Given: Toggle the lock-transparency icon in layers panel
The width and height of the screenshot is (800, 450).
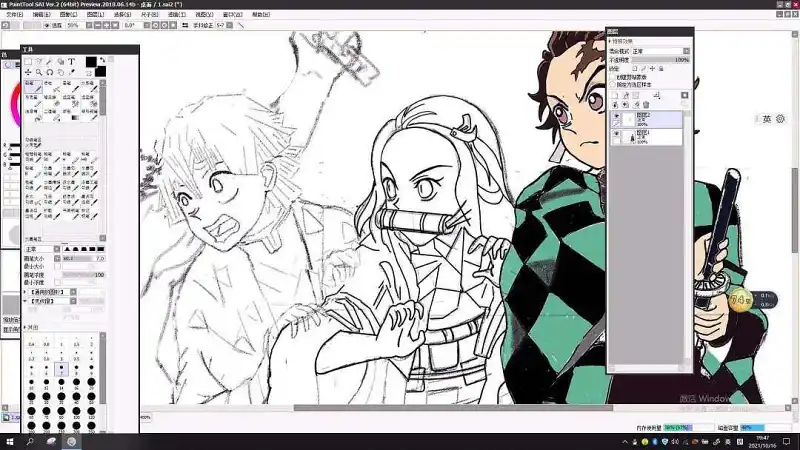Looking at the screenshot, I should [635, 68].
